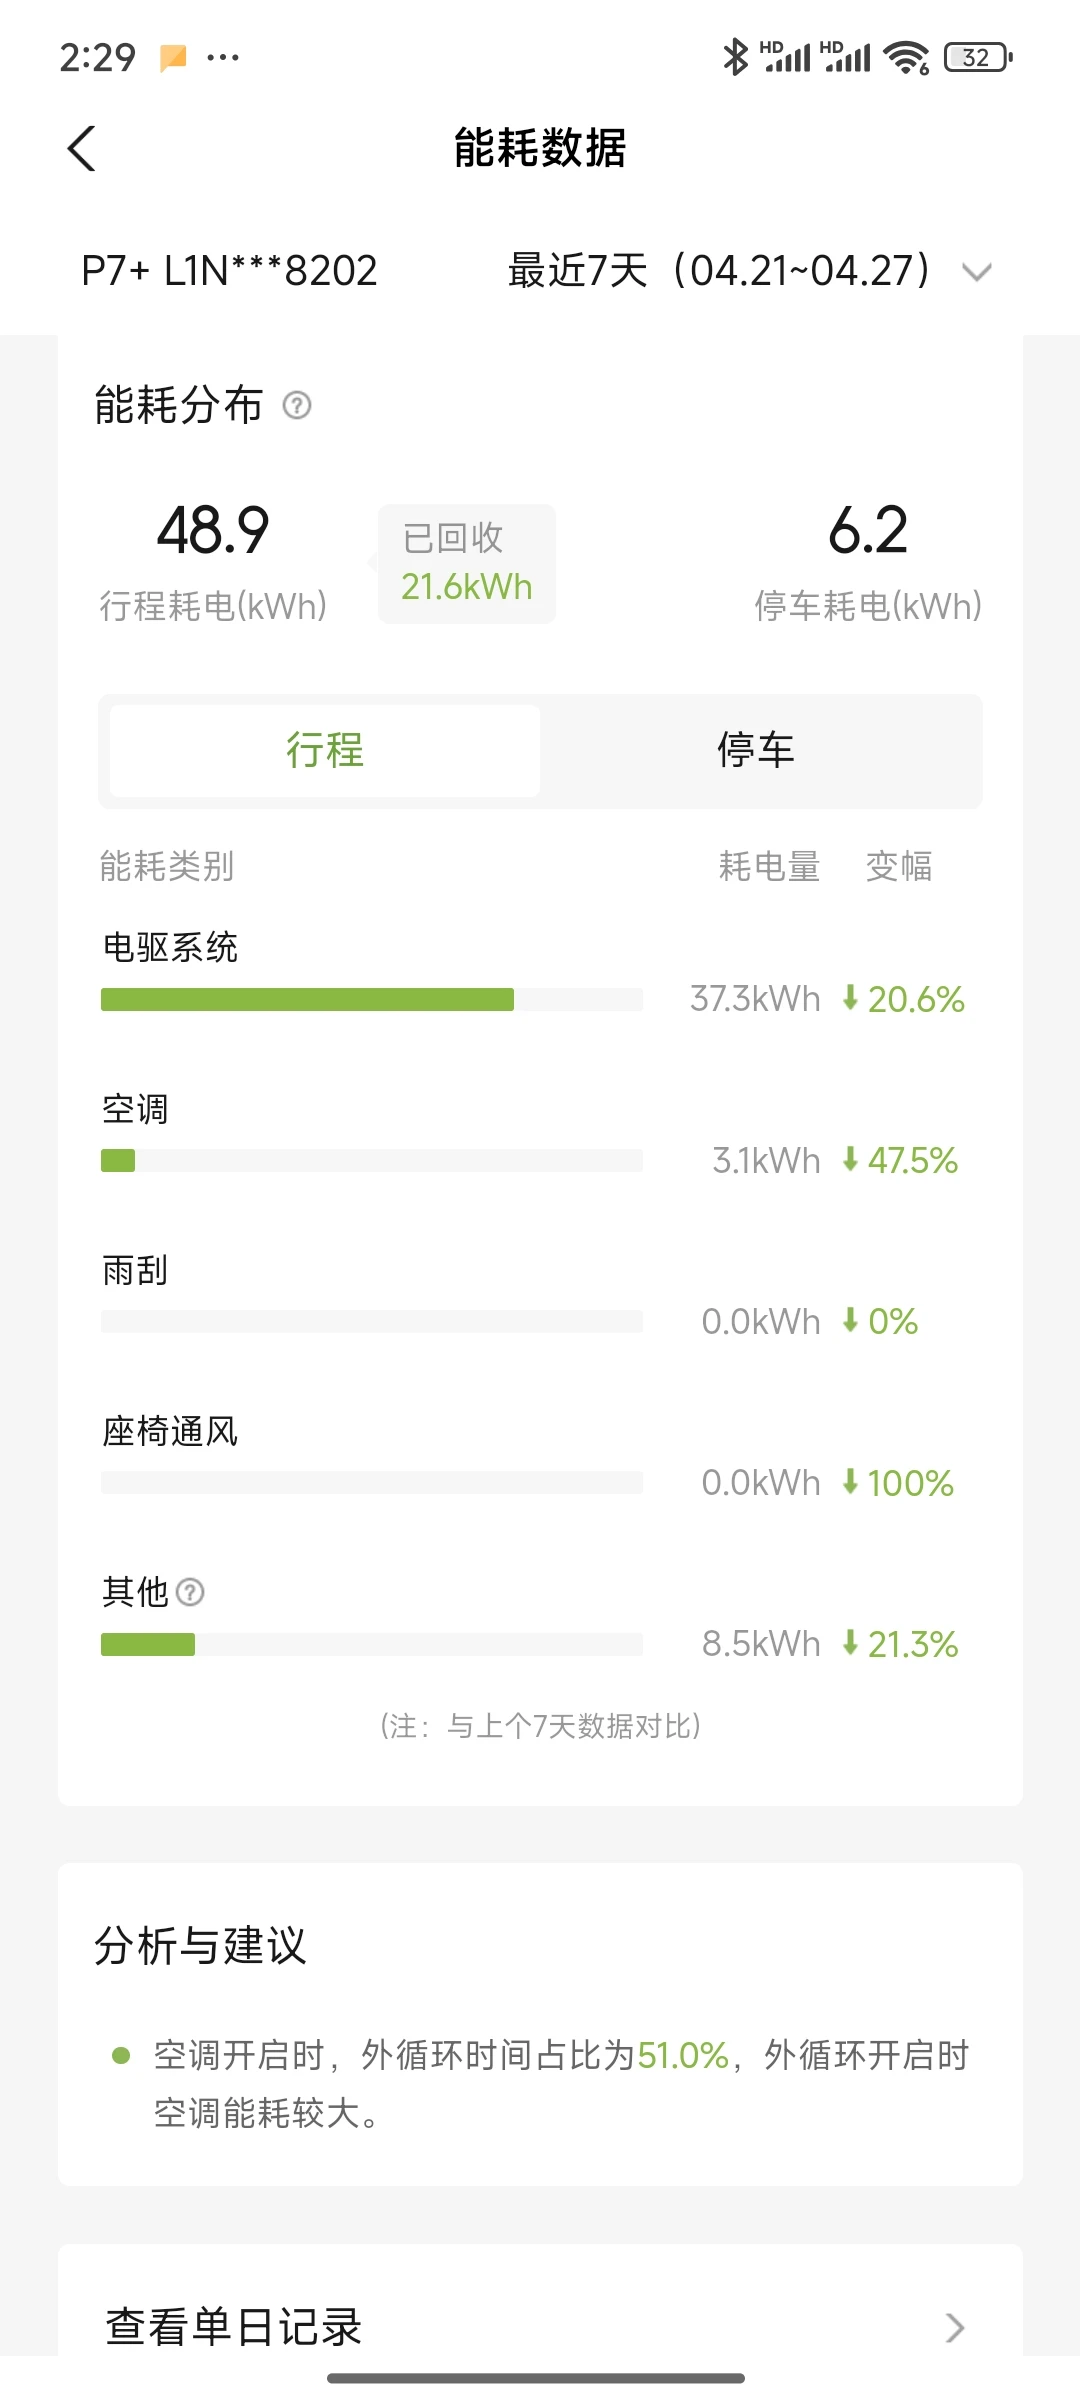The width and height of the screenshot is (1080, 2400).
Task: Open 查看单日记录 chevron arrow
Action: [955, 2328]
